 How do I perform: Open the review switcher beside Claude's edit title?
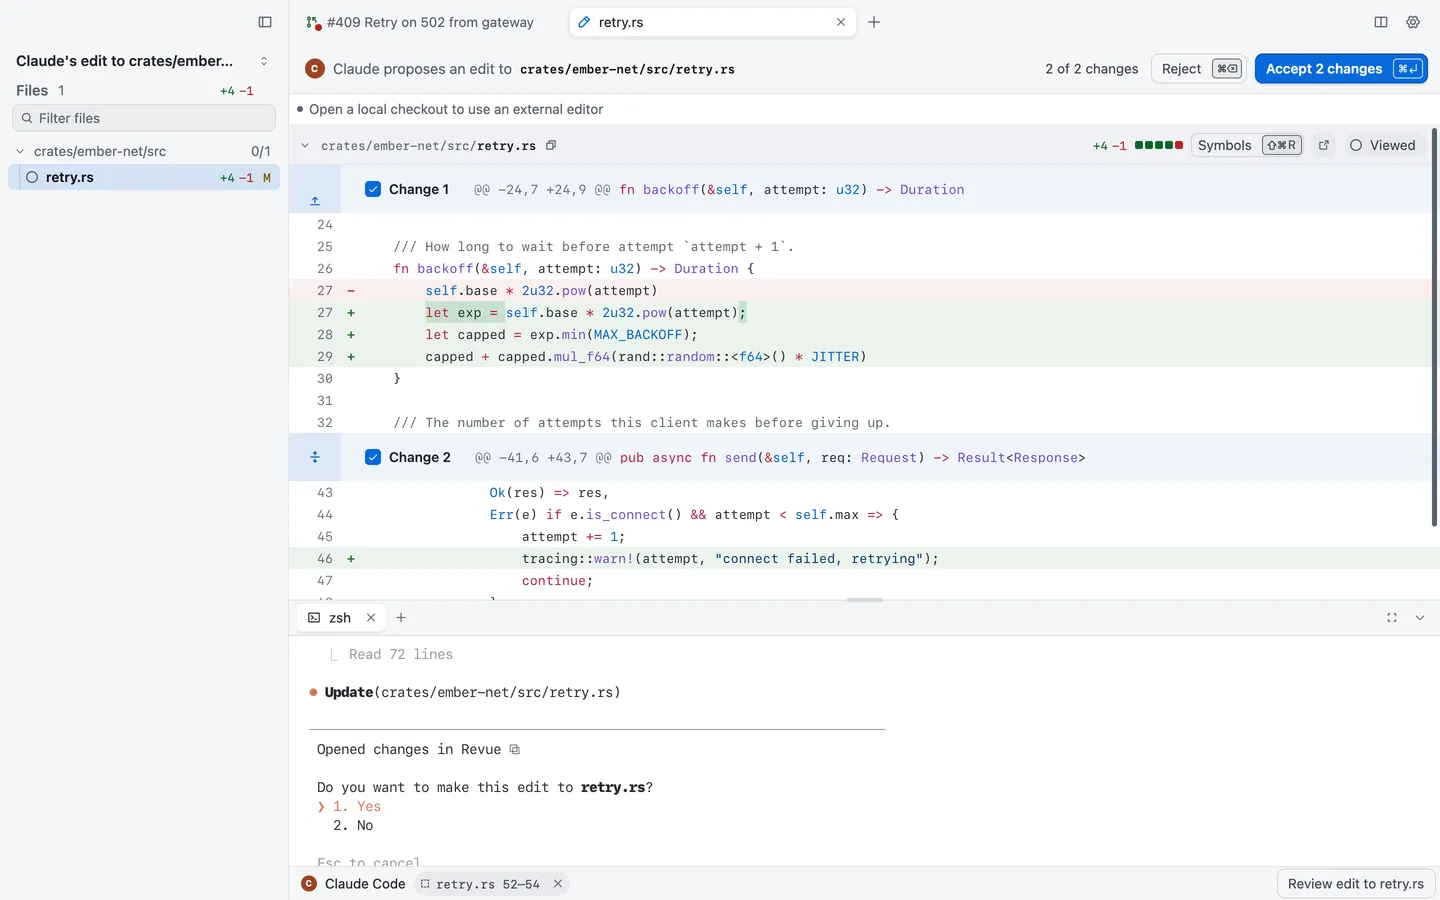coord(264,61)
